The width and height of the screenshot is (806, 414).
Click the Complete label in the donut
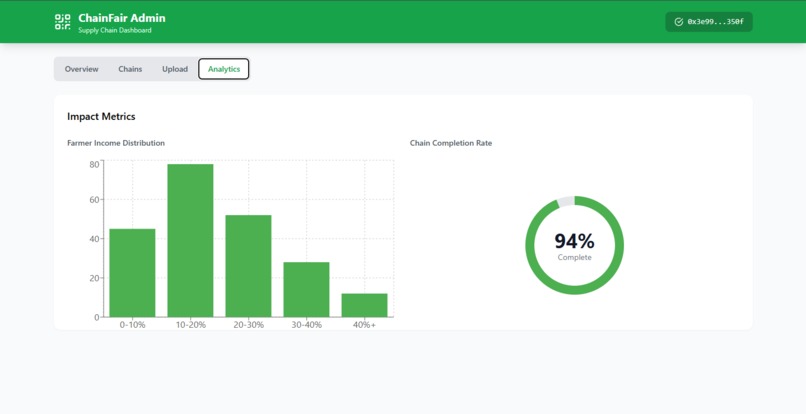pos(574,257)
